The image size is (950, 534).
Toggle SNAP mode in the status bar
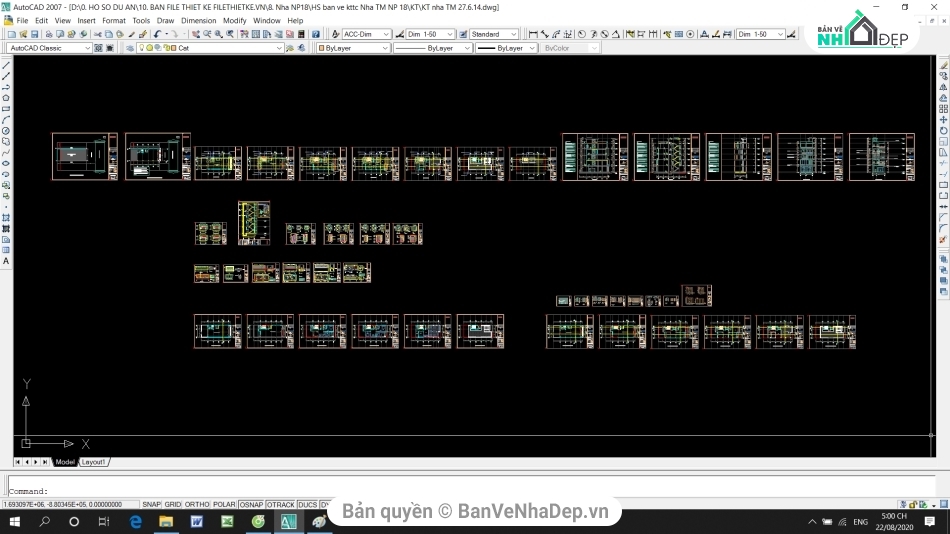click(151, 505)
